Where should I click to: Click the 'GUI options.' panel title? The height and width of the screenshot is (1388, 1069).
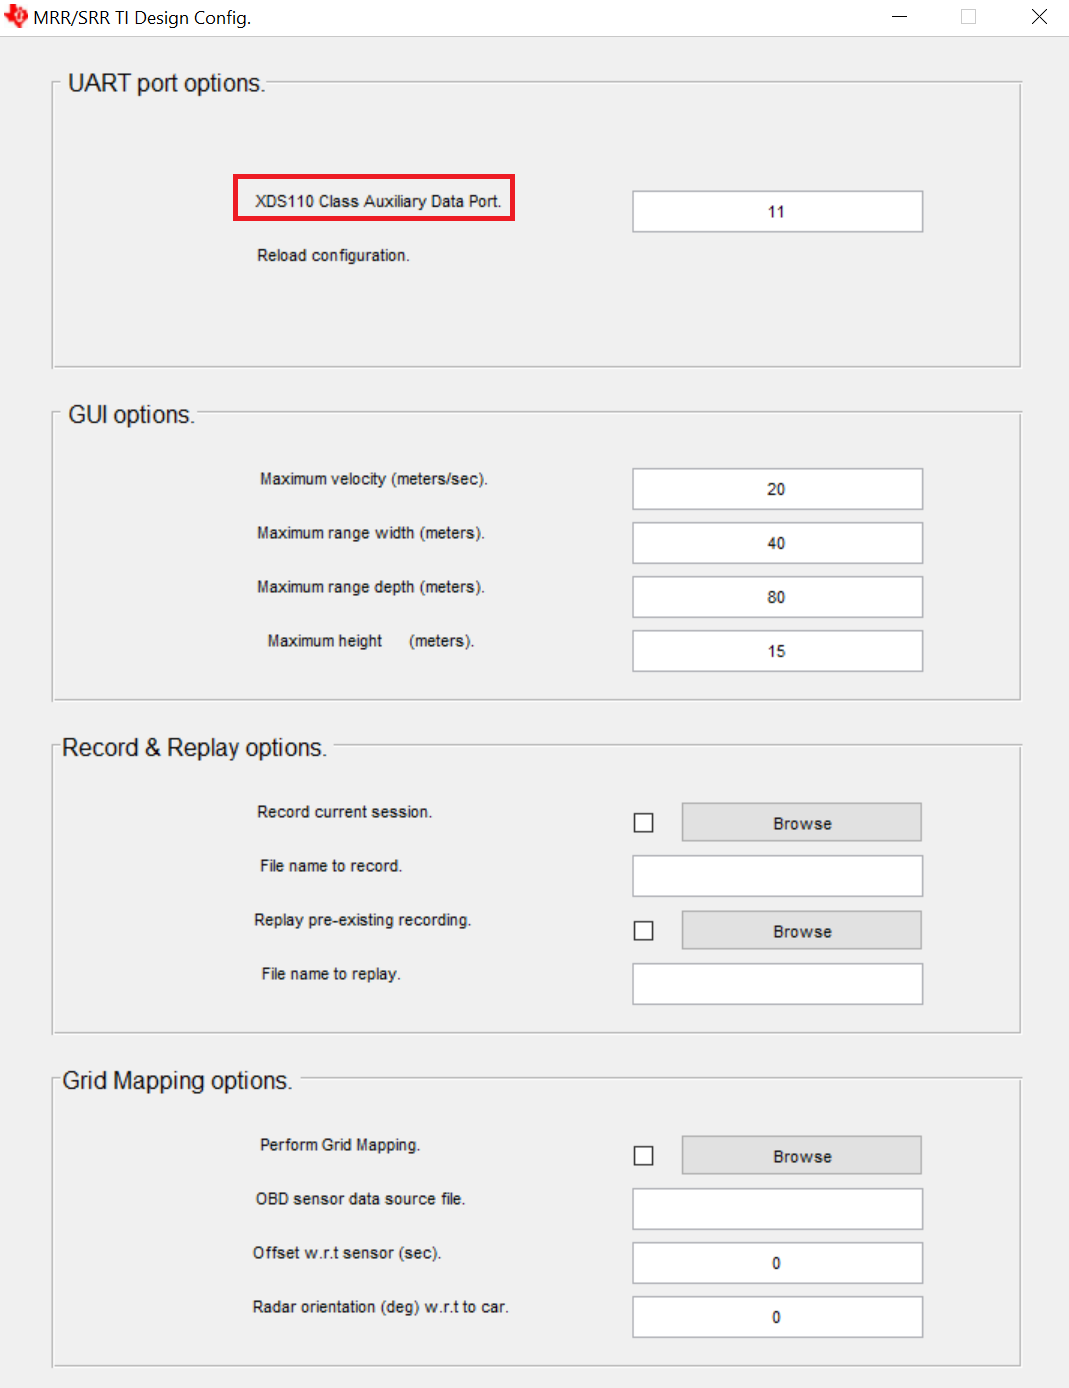pyautogui.click(x=132, y=415)
